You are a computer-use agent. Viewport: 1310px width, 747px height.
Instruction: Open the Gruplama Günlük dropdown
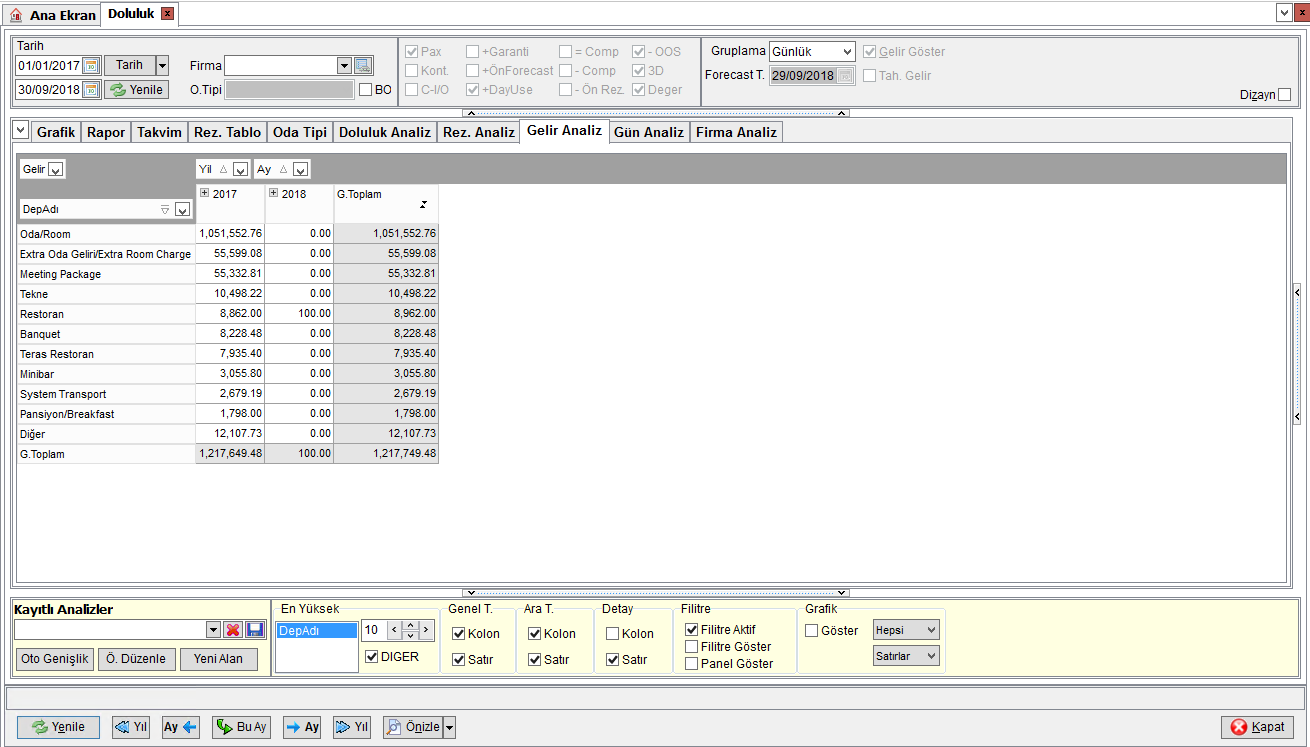(812, 51)
